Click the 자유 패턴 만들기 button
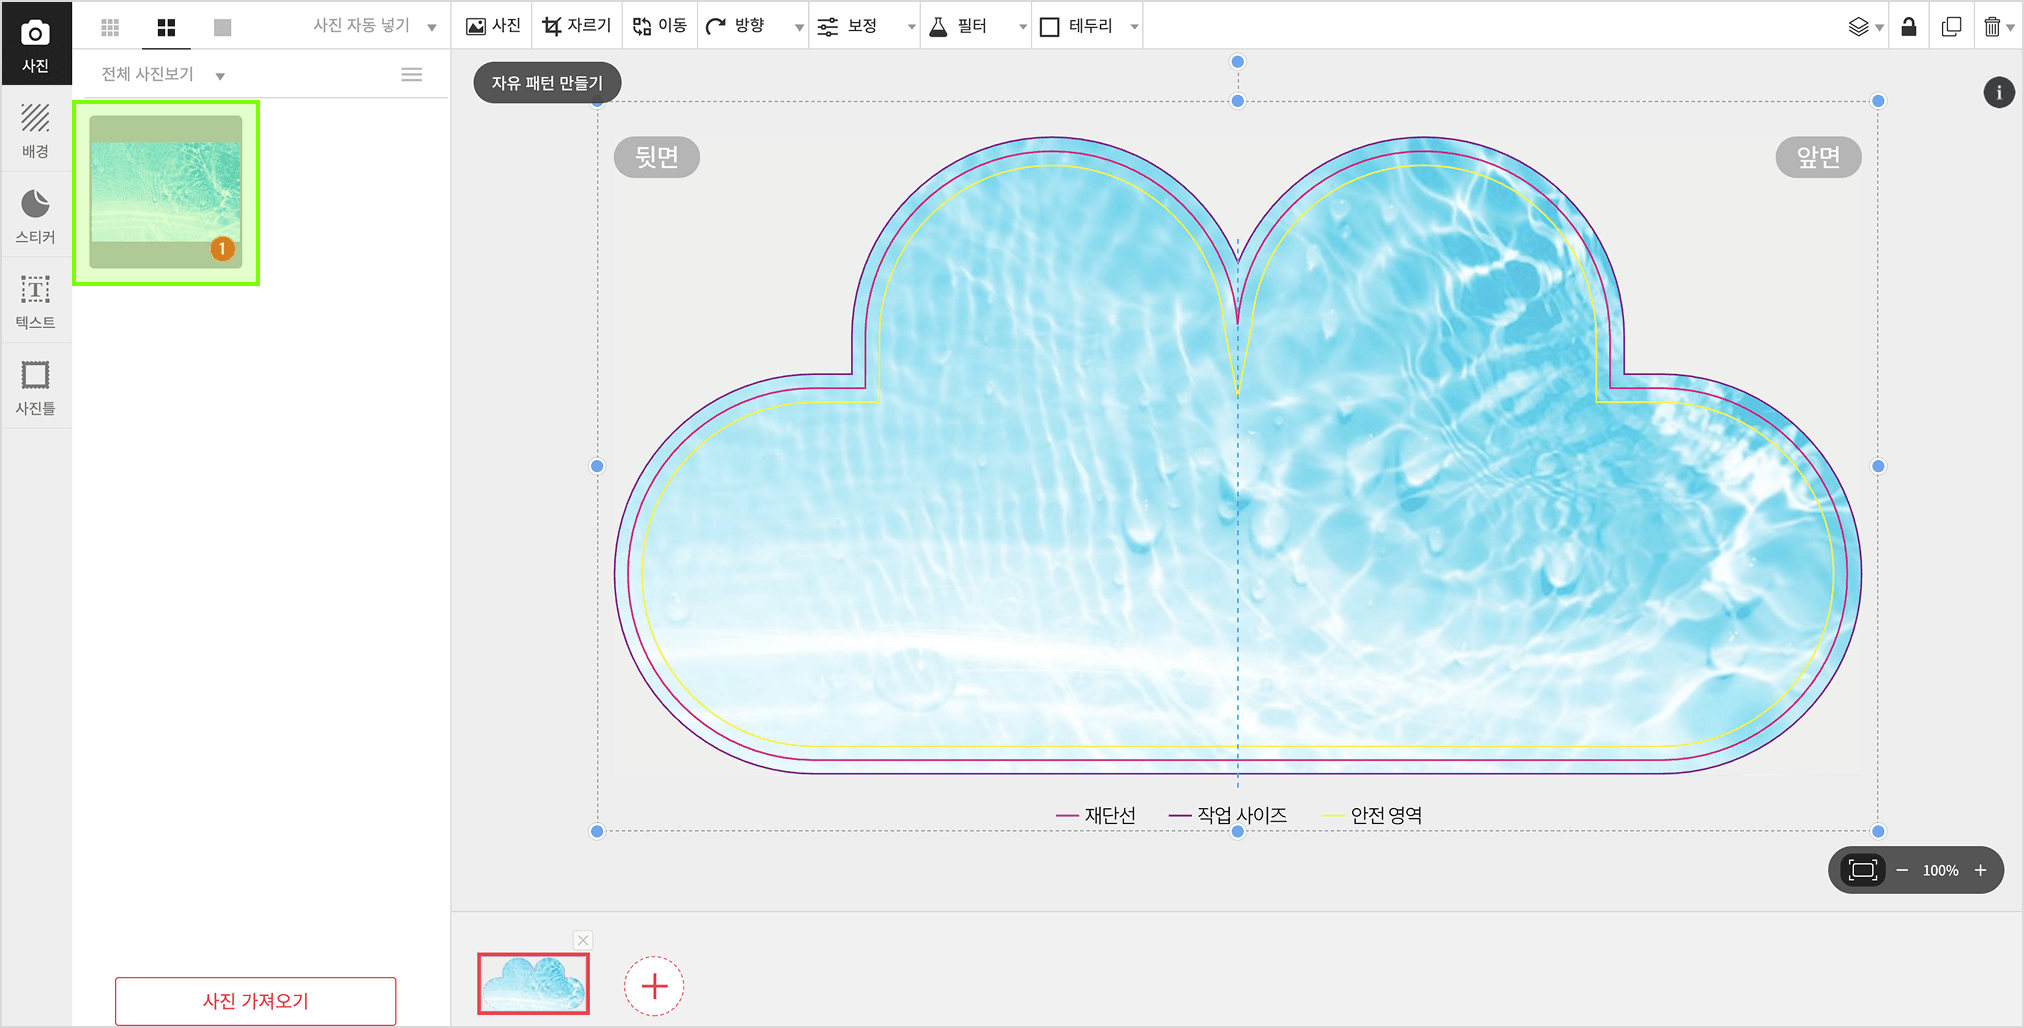2024x1028 pixels. point(547,83)
